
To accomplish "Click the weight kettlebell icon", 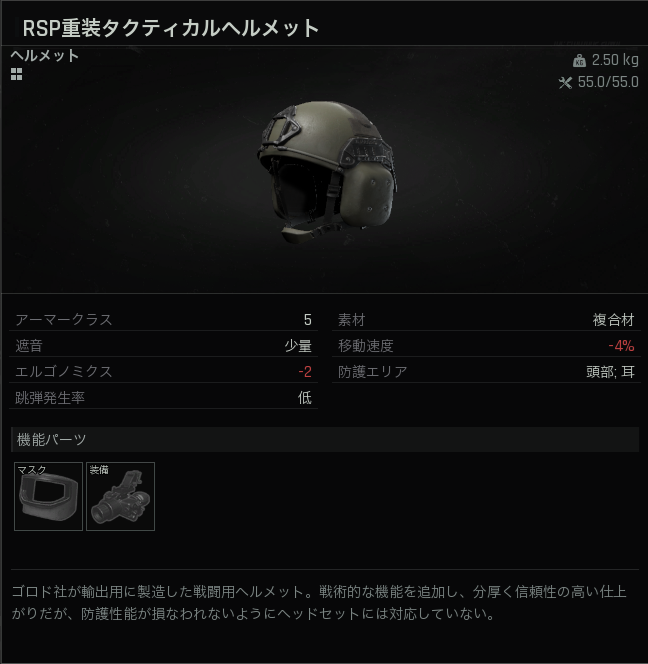I will coord(579,61).
